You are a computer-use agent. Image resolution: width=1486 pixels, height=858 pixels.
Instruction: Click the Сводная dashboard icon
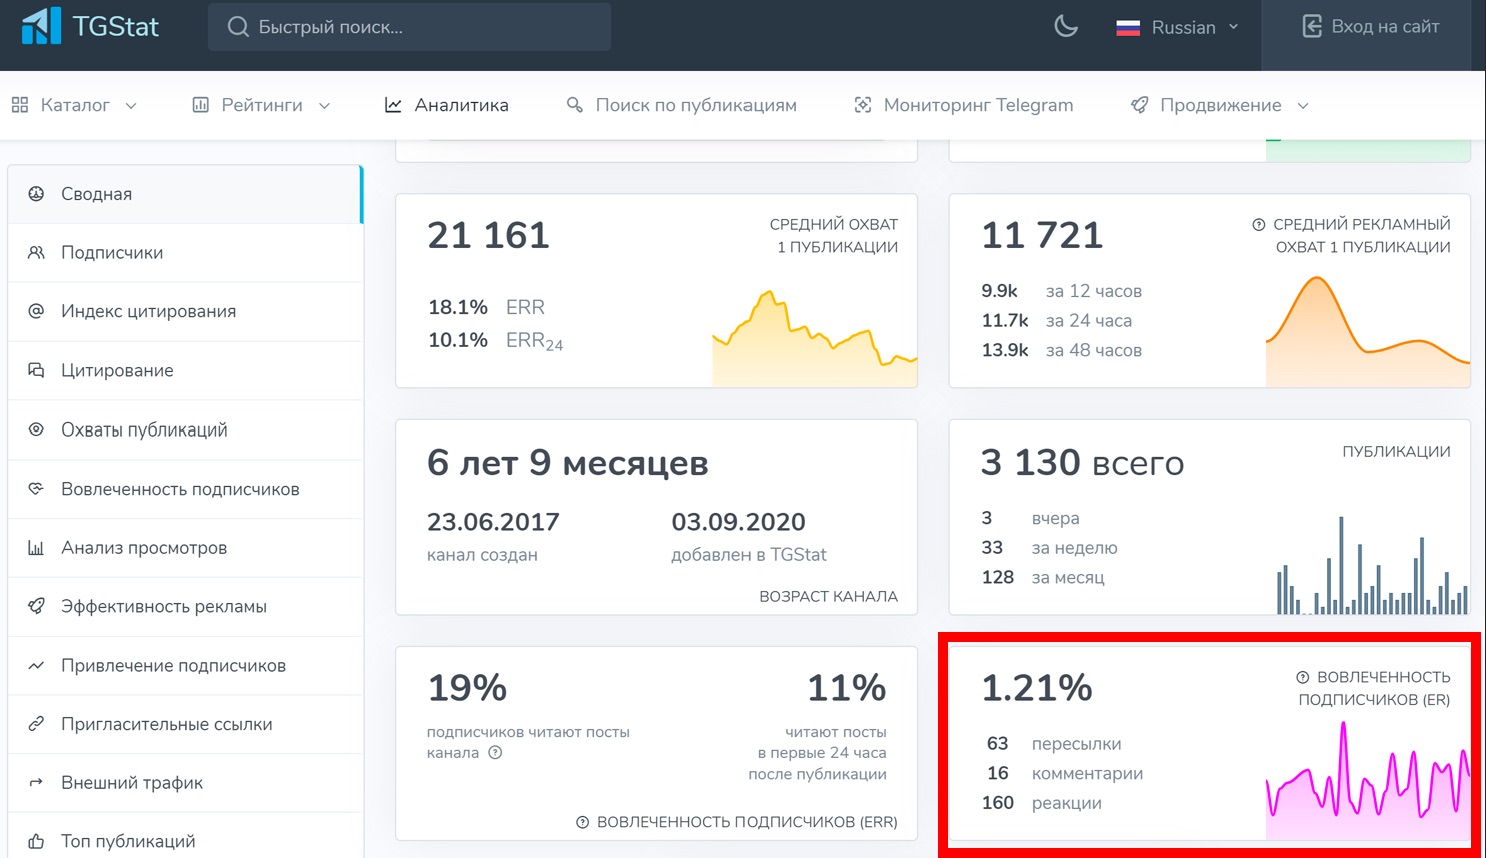pos(36,194)
